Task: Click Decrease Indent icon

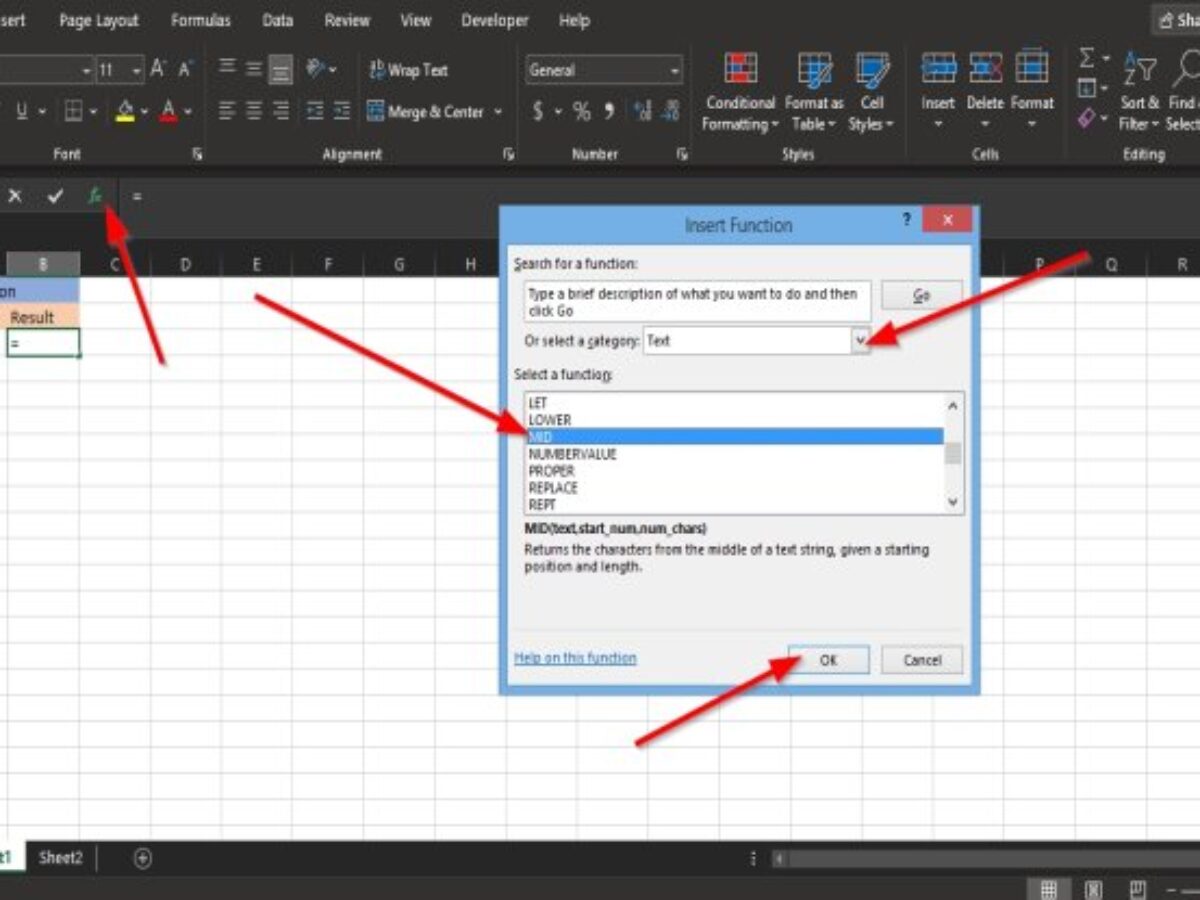Action: point(315,112)
